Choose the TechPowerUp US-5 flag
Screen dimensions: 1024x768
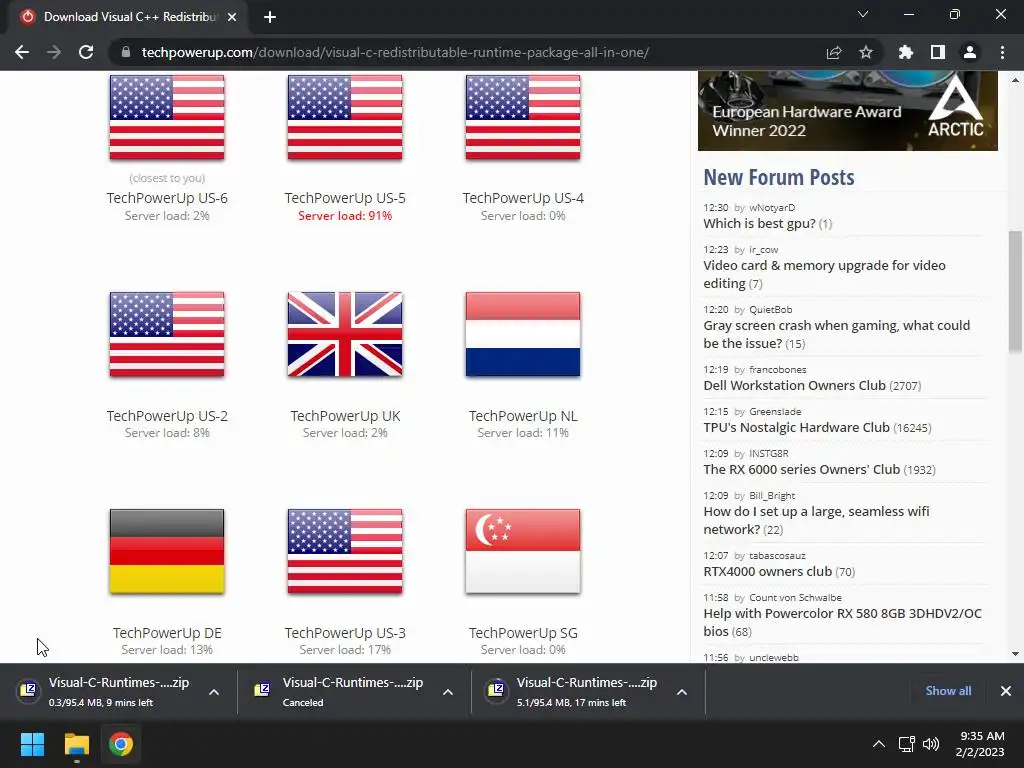point(345,117)
